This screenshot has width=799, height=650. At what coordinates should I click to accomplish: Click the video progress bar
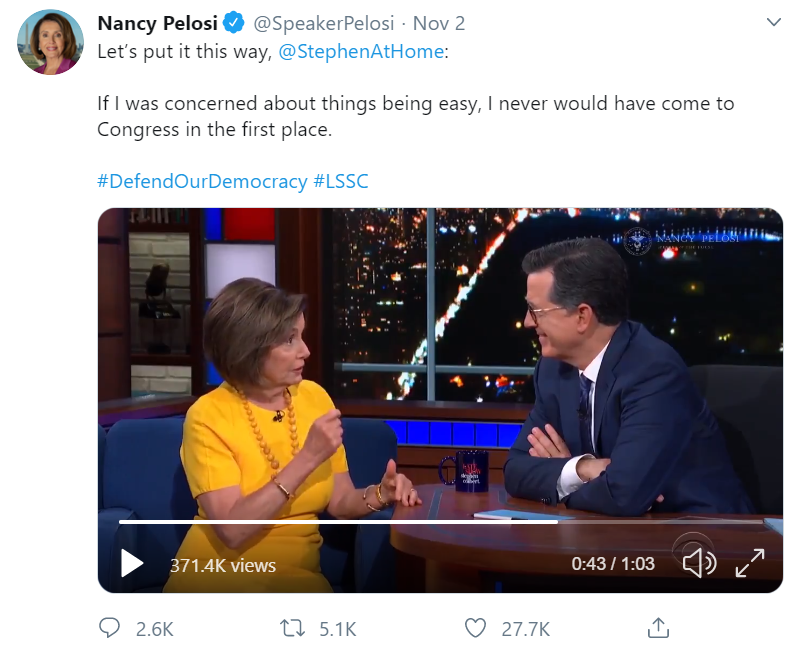[x=440, y=521]
